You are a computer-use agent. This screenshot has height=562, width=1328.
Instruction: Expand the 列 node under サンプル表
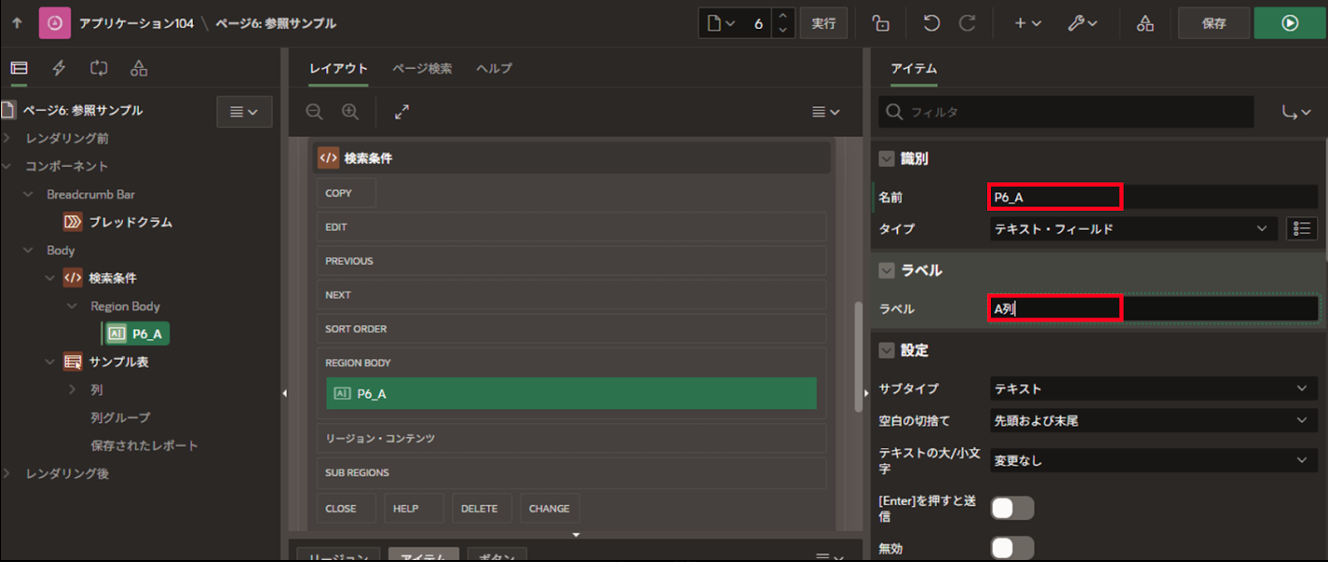[72, 389]
